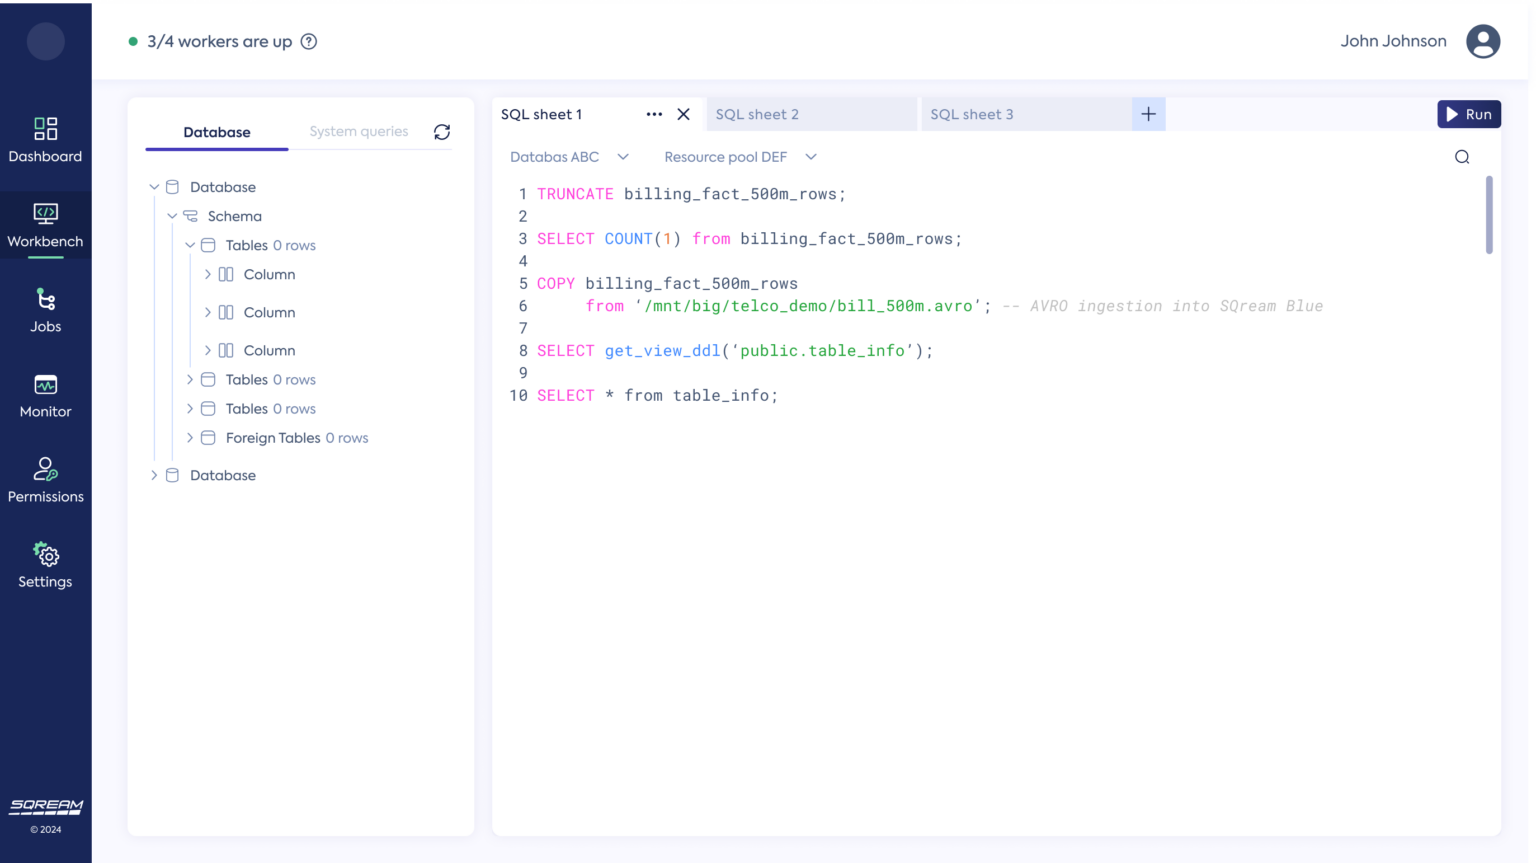This screenshot has height=863, width=1536.
Task: Select the SQL sheet 1 tab
Action: pos(542,114)
